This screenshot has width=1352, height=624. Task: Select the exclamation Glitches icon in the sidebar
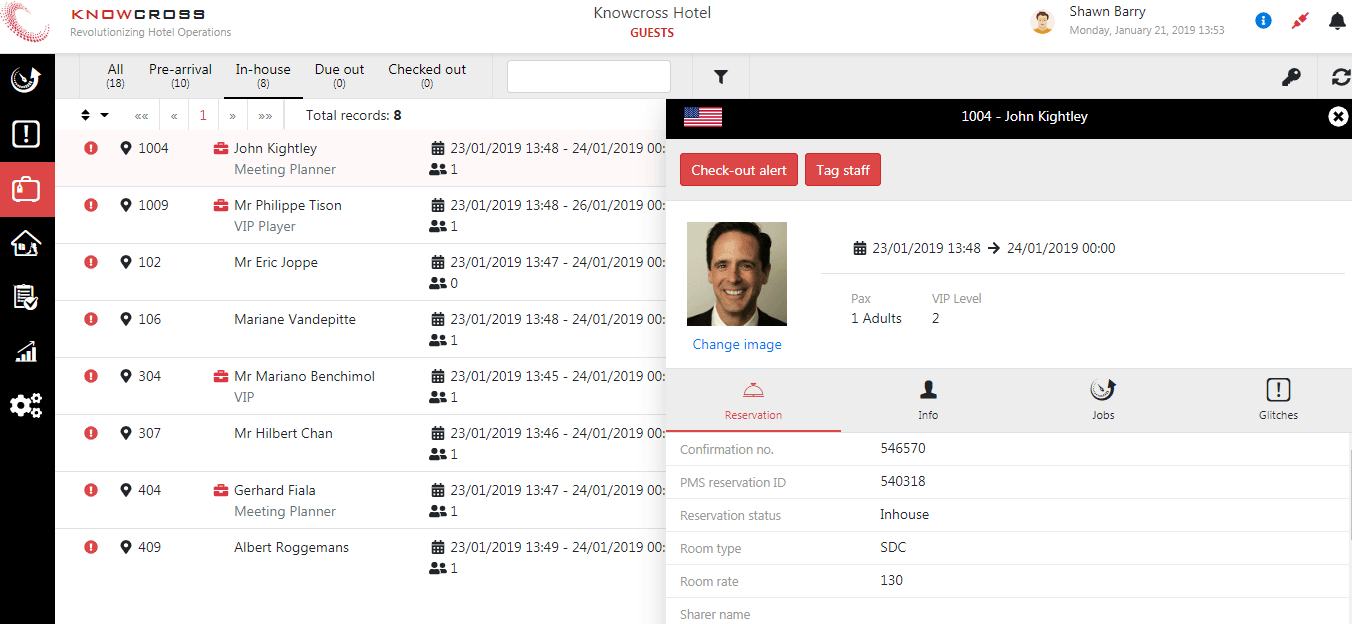[x=27, y=134]
